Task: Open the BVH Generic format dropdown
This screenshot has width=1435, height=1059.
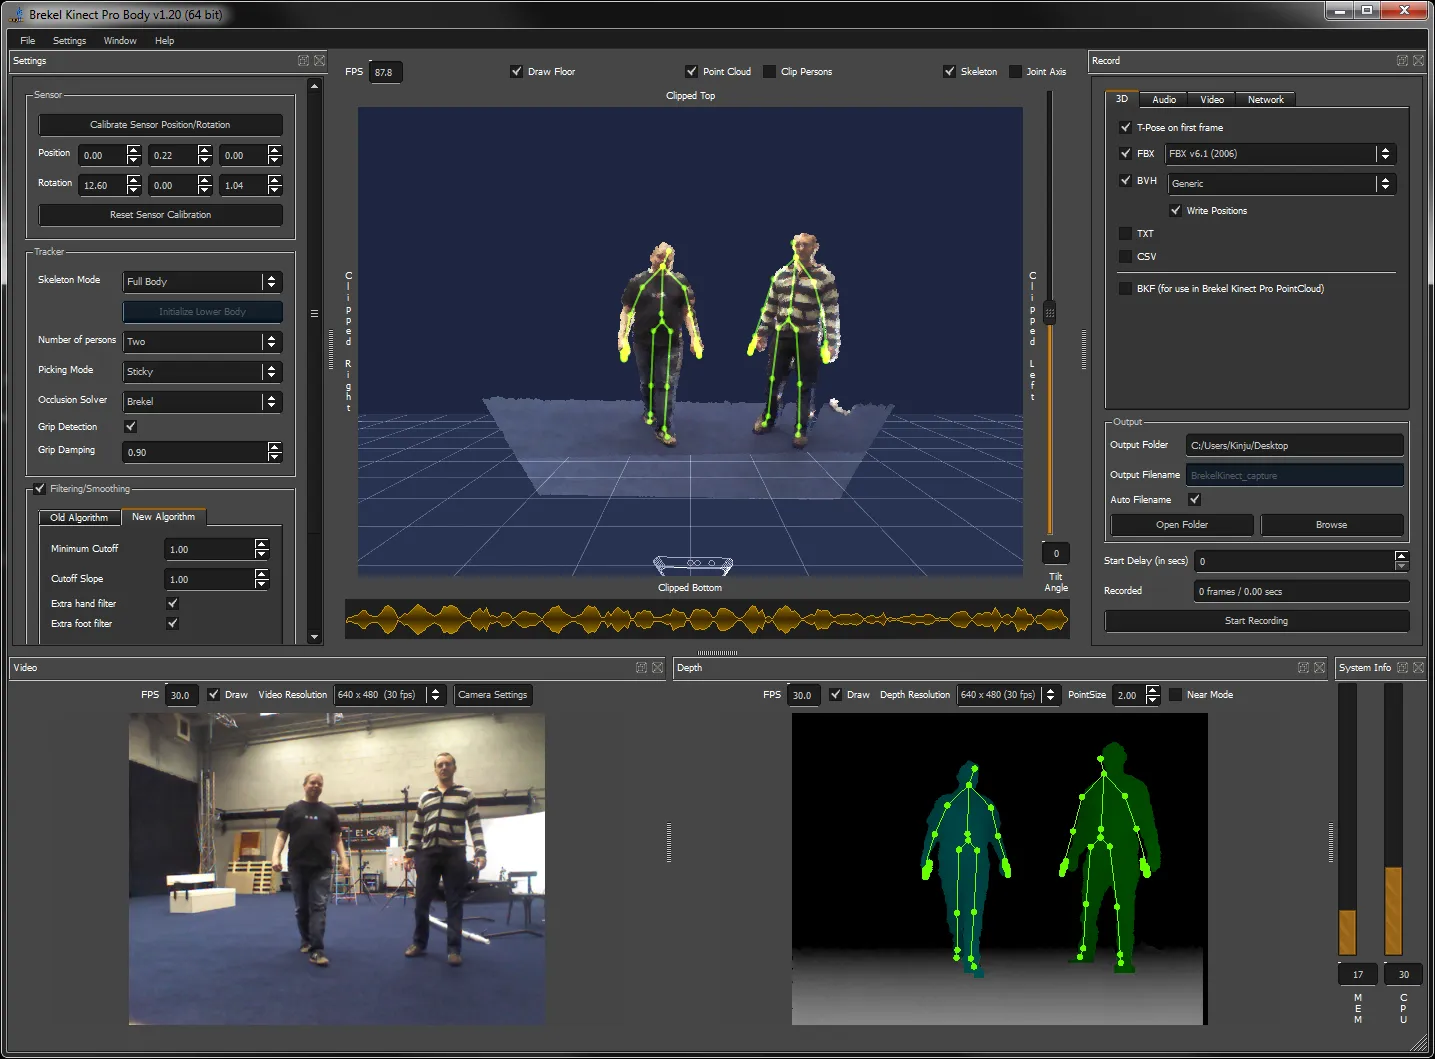Action: 1282,184
